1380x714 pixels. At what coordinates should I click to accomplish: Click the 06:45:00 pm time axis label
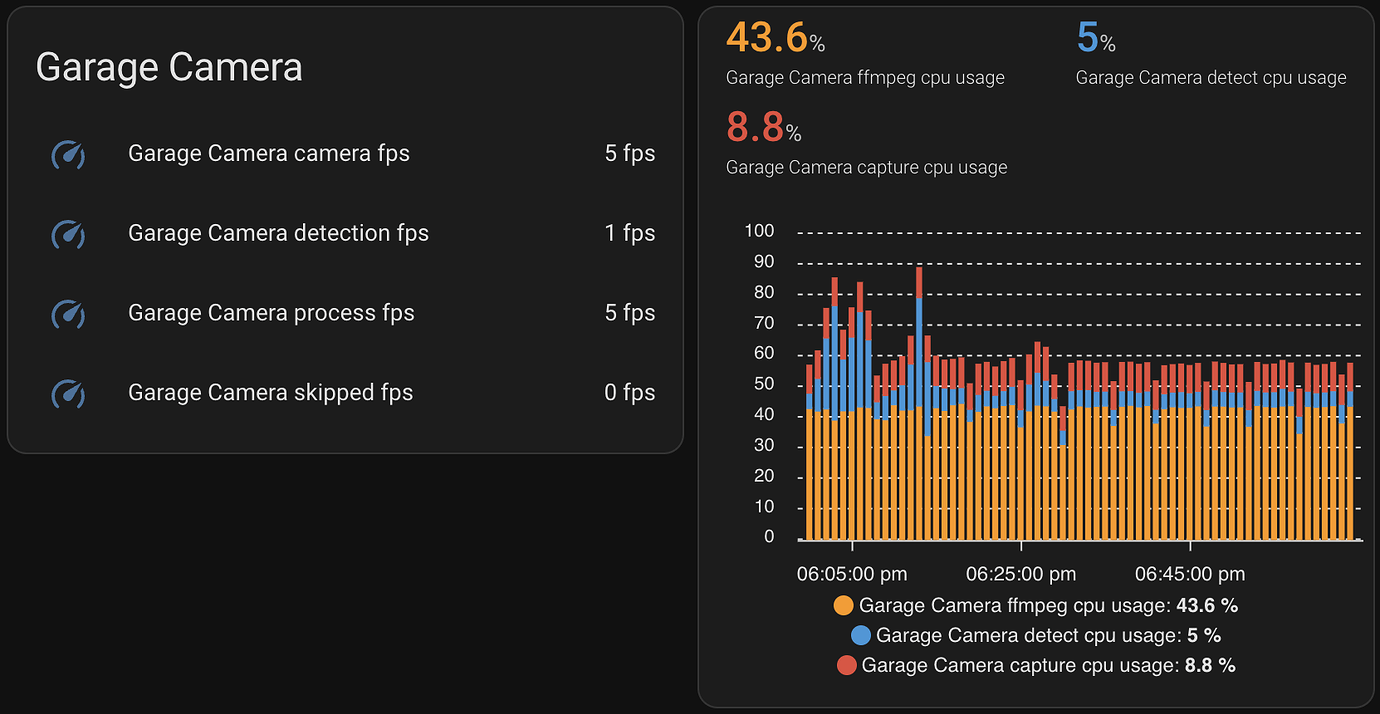[1190, 574]
